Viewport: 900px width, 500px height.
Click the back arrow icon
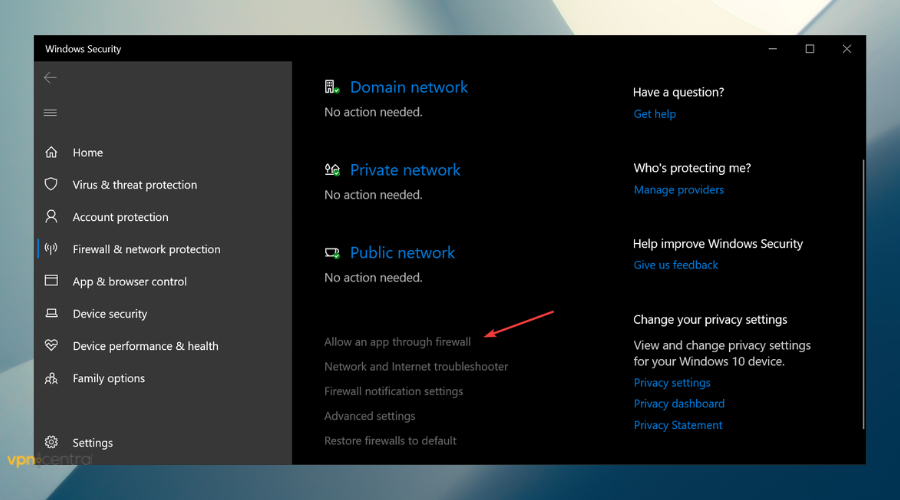point(50,78)
